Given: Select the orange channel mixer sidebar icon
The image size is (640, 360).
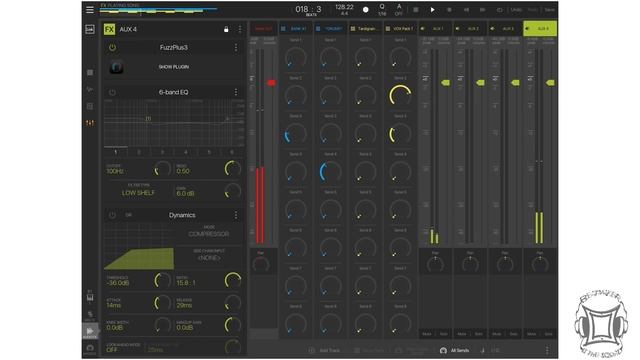Looking at the screenshot, I should coord(90,122).
